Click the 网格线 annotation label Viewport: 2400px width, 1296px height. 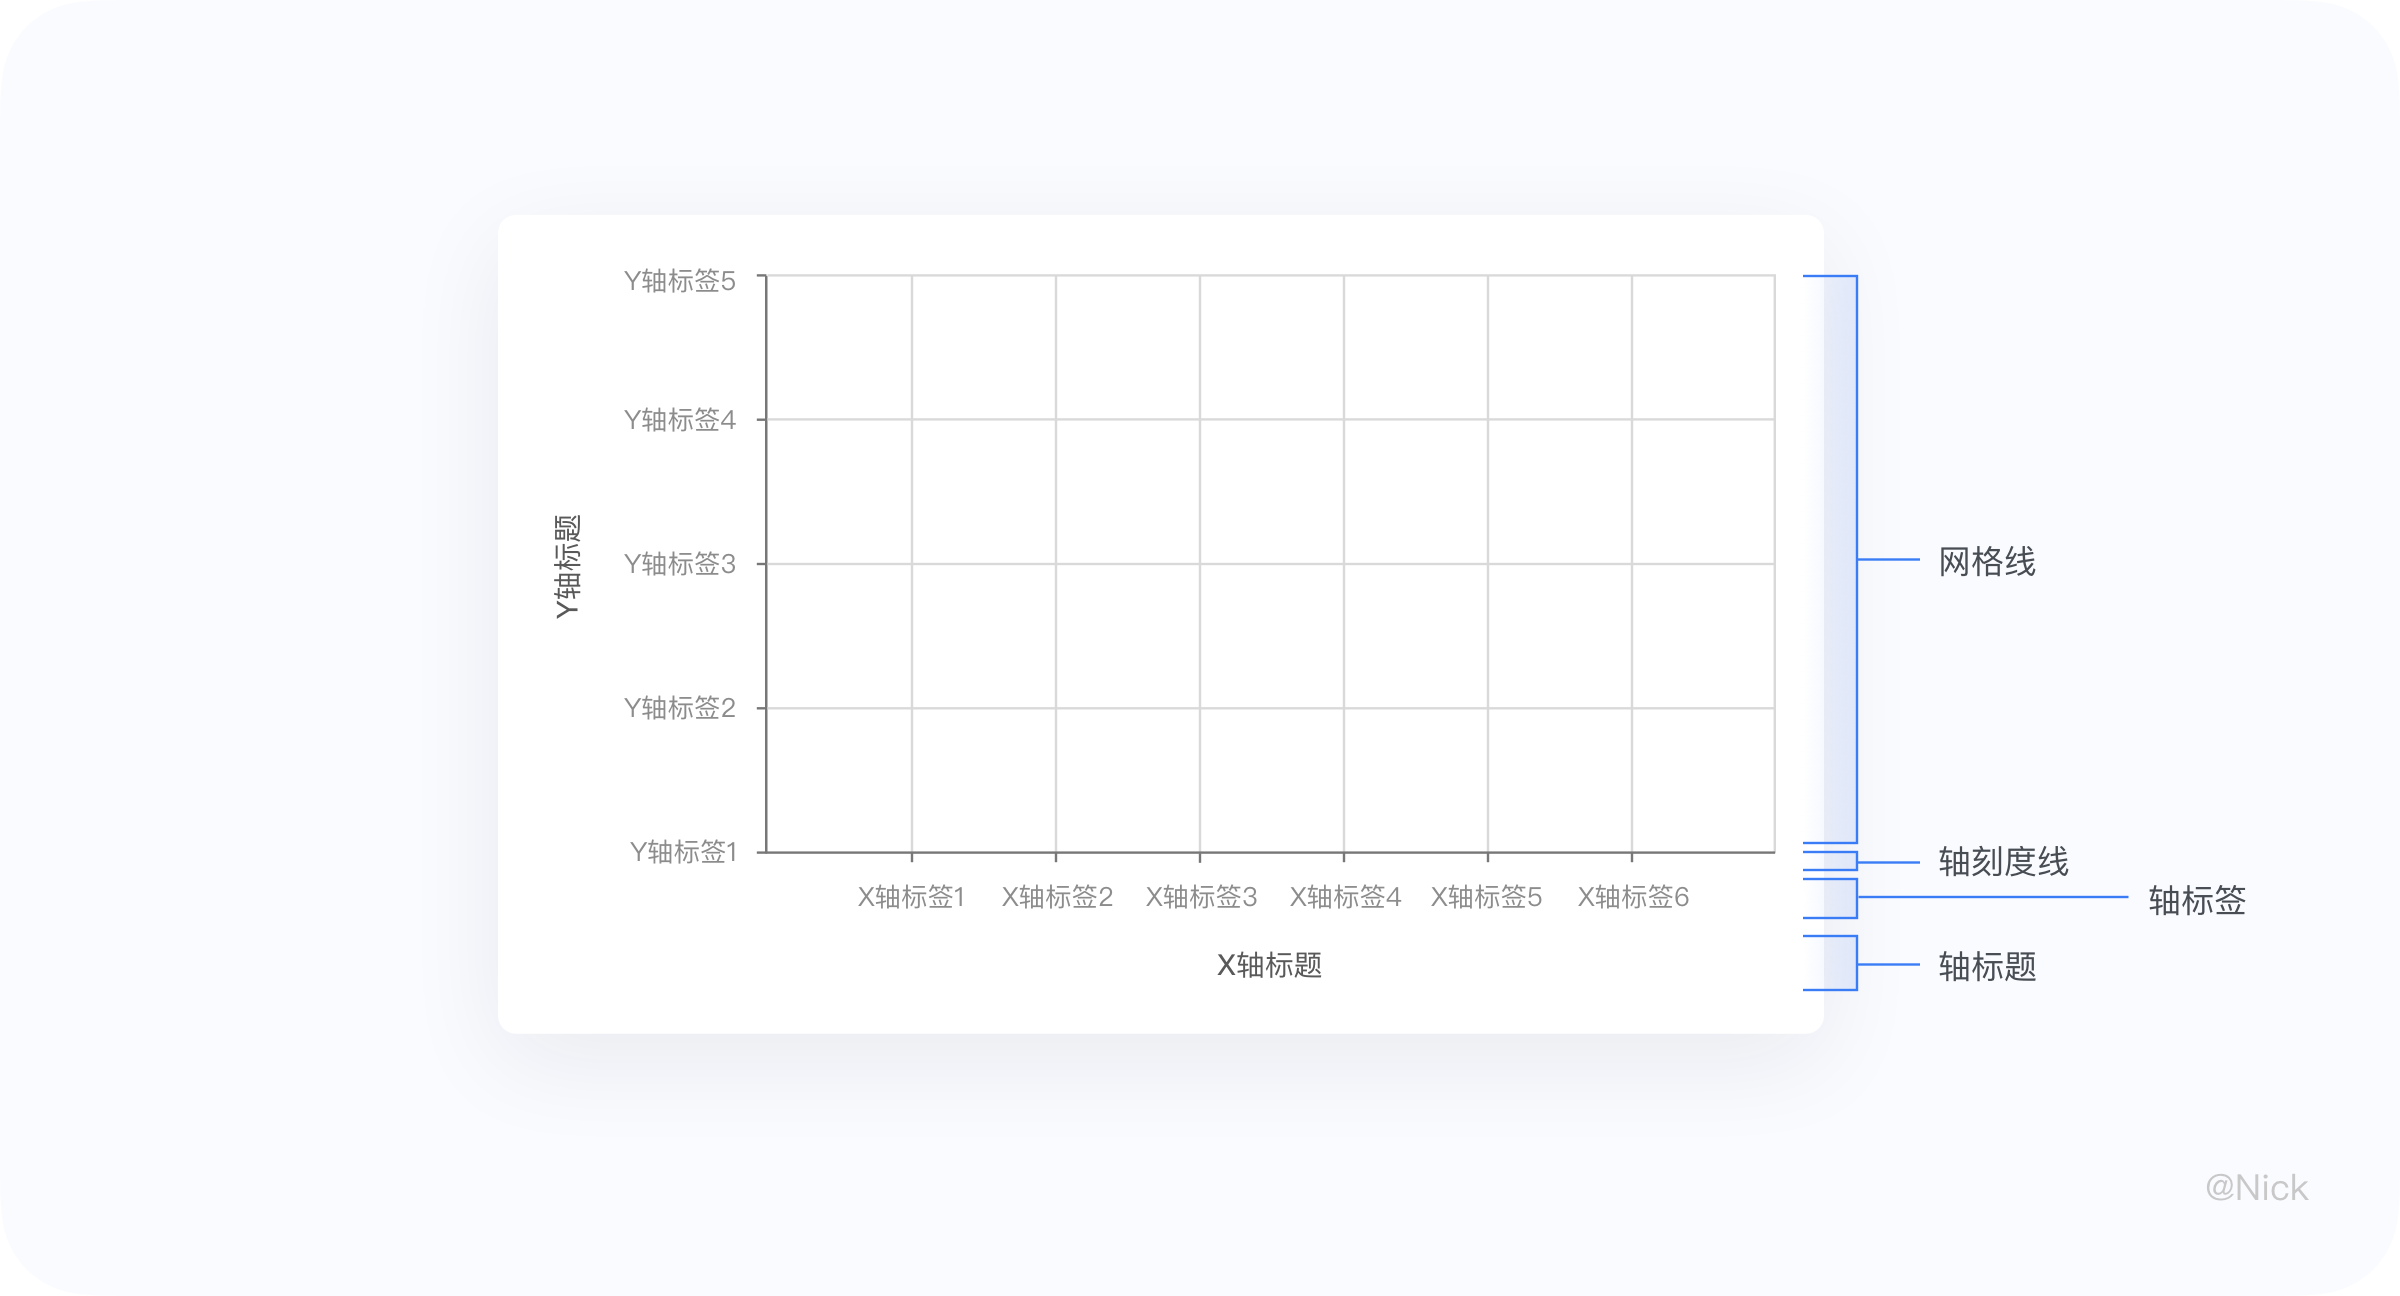pos(1986,562)
